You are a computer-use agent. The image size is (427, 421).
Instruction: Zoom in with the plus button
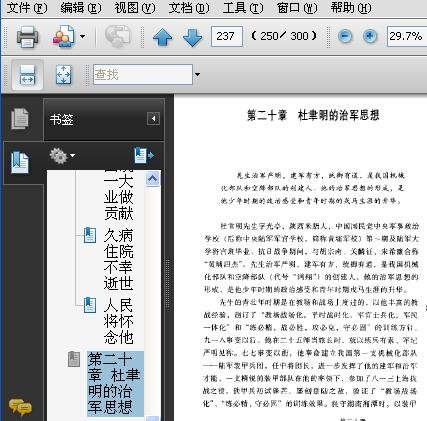[x=370, y=36]
